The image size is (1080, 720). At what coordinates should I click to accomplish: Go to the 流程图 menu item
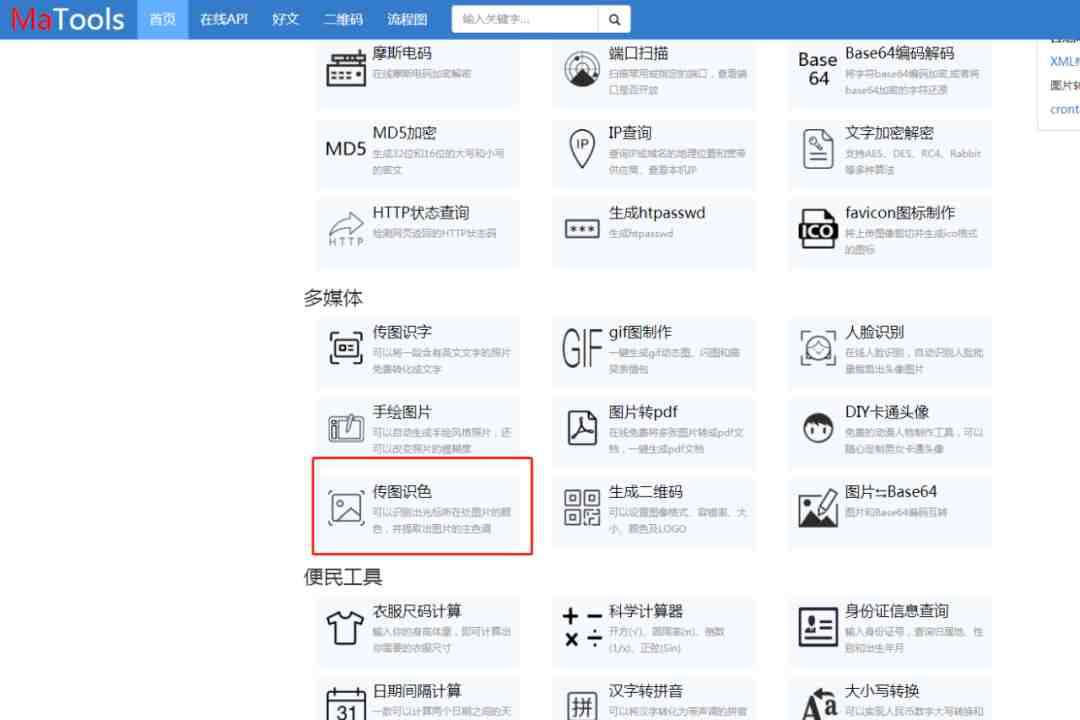coord(407,19)
